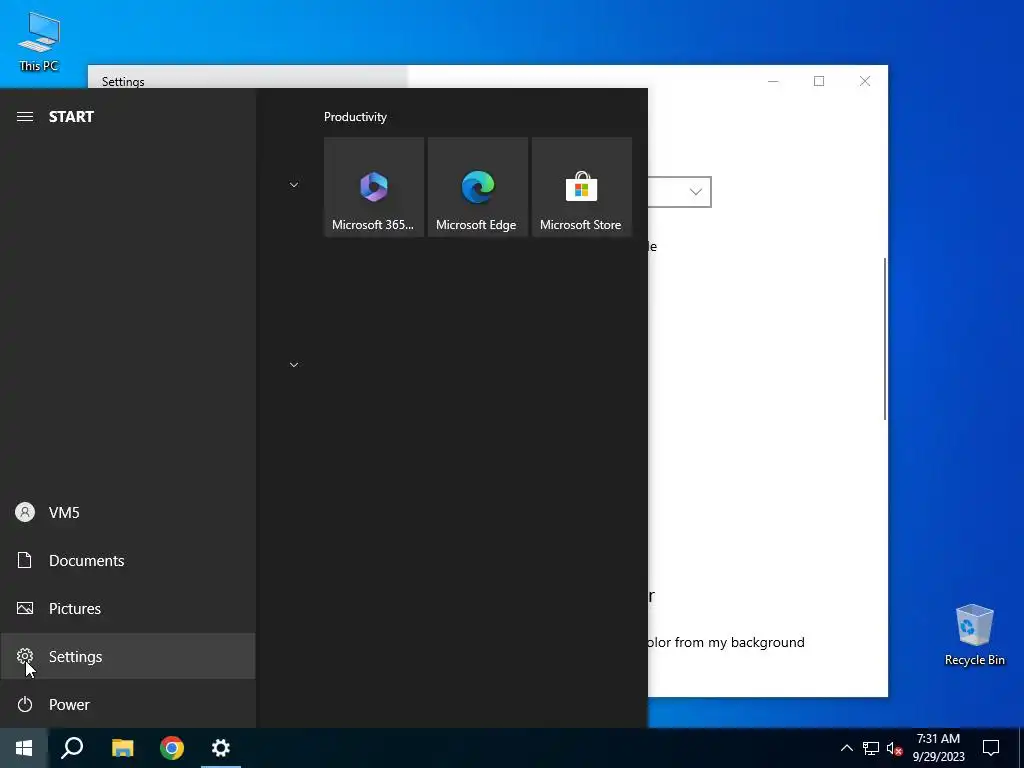The image size is (1024, 768).
Task: Select the VM5 user account
Action: click(x=128, y=513)
